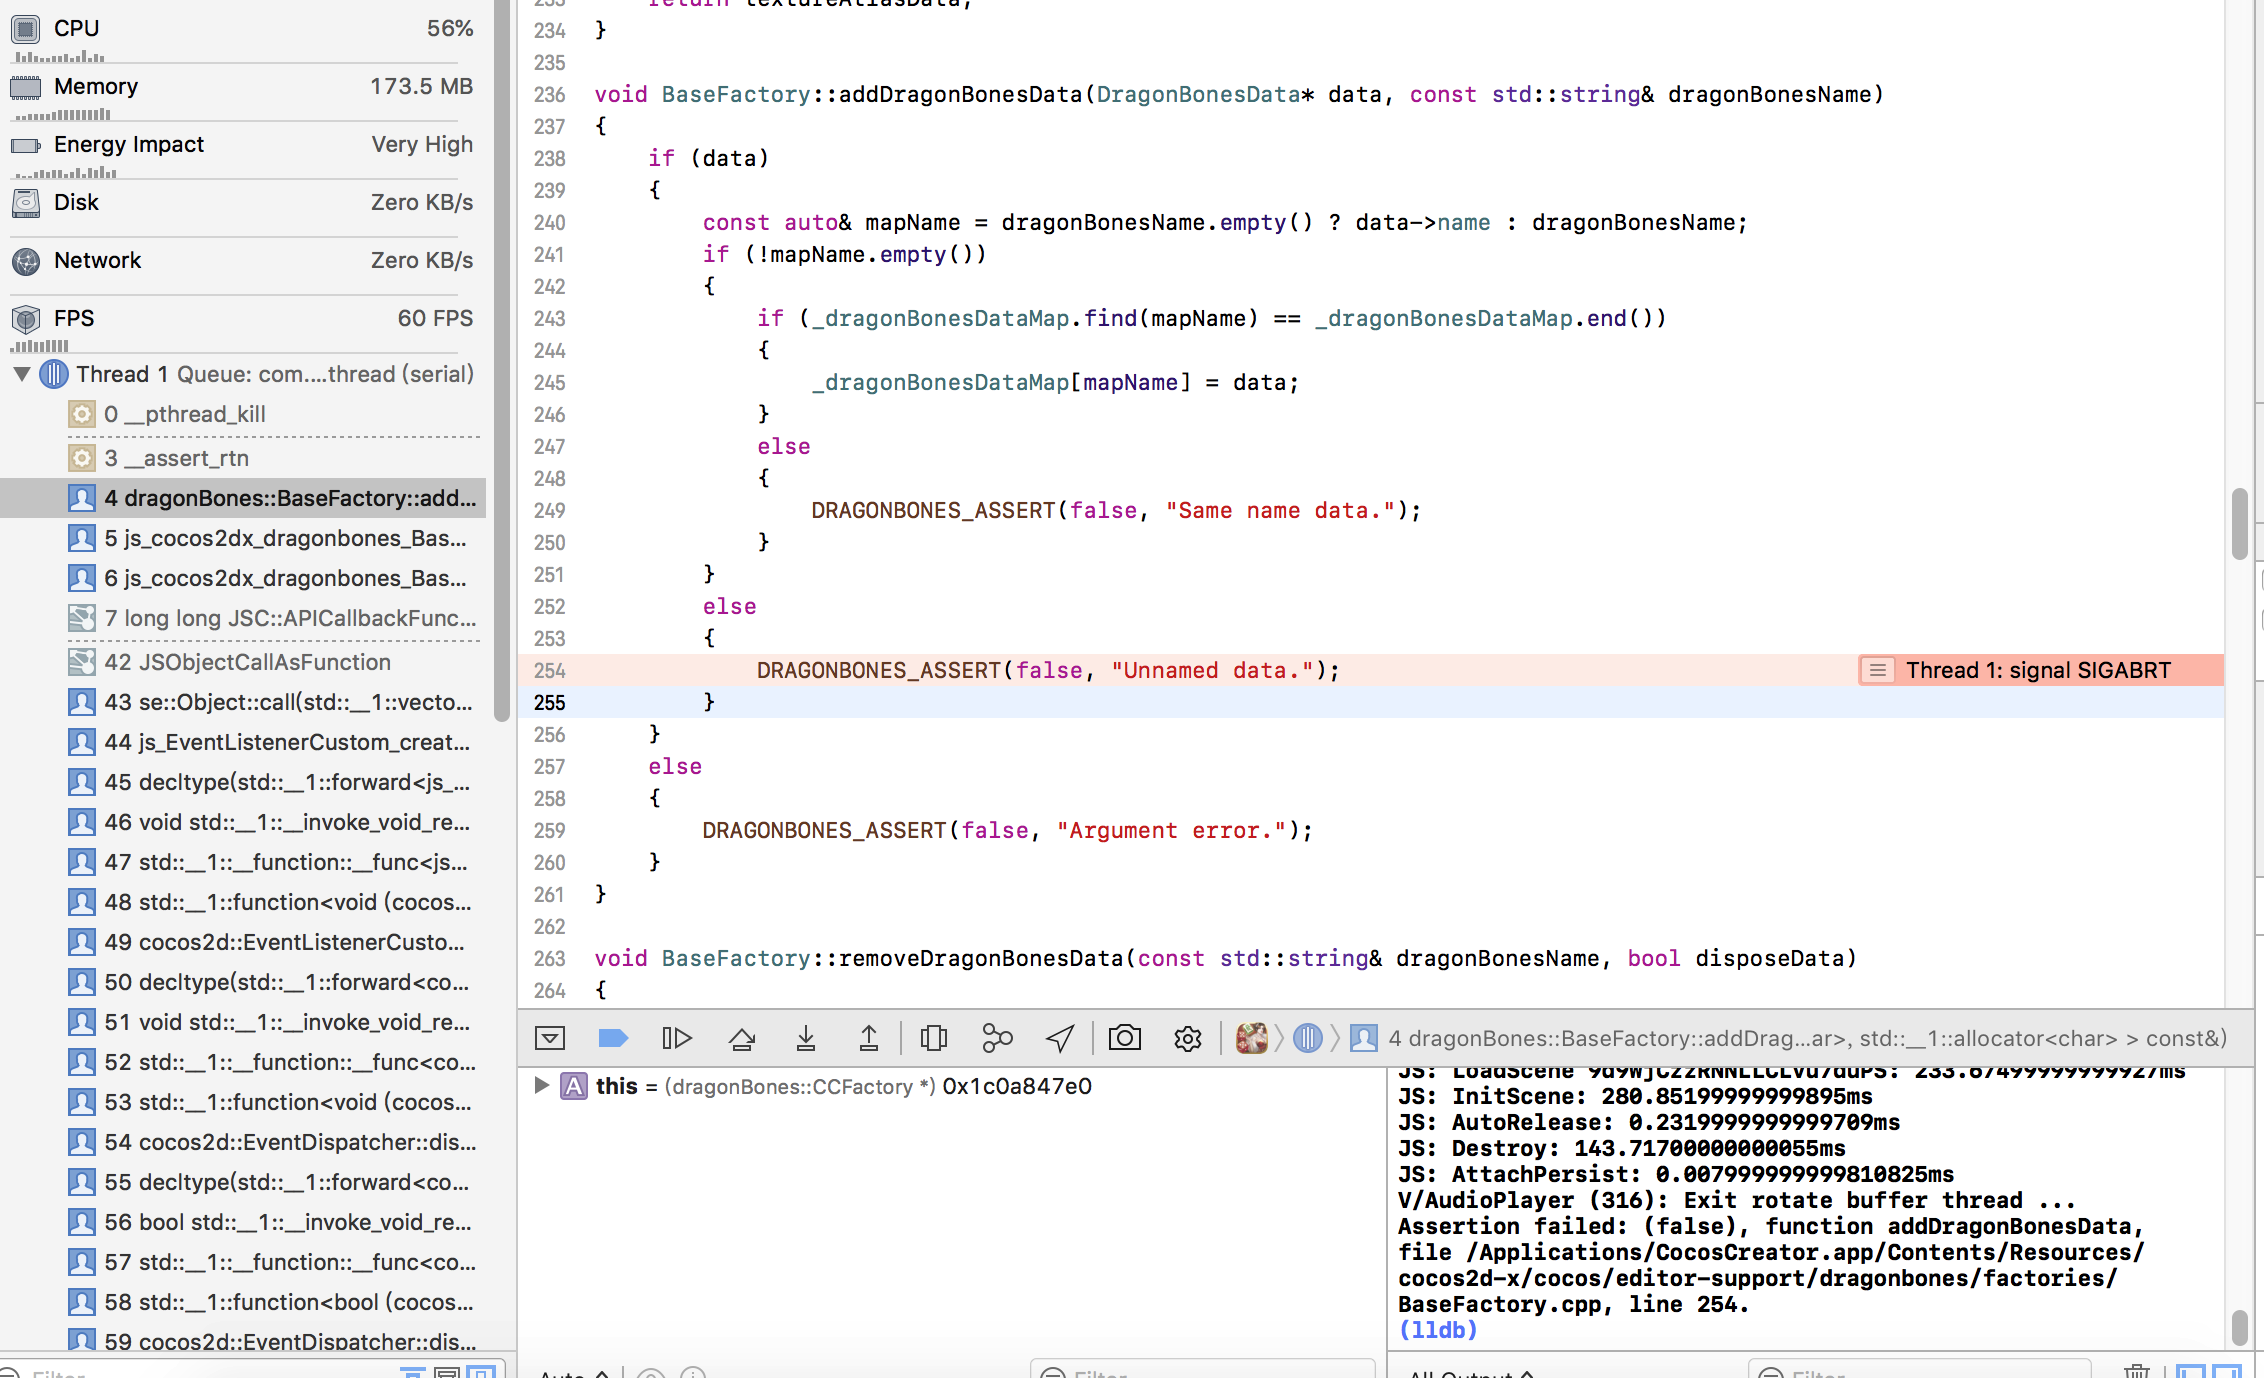Click the Thread 1 signal SIGABRT annotation
2264x1378 pixels.
(x=2036, y=670)
